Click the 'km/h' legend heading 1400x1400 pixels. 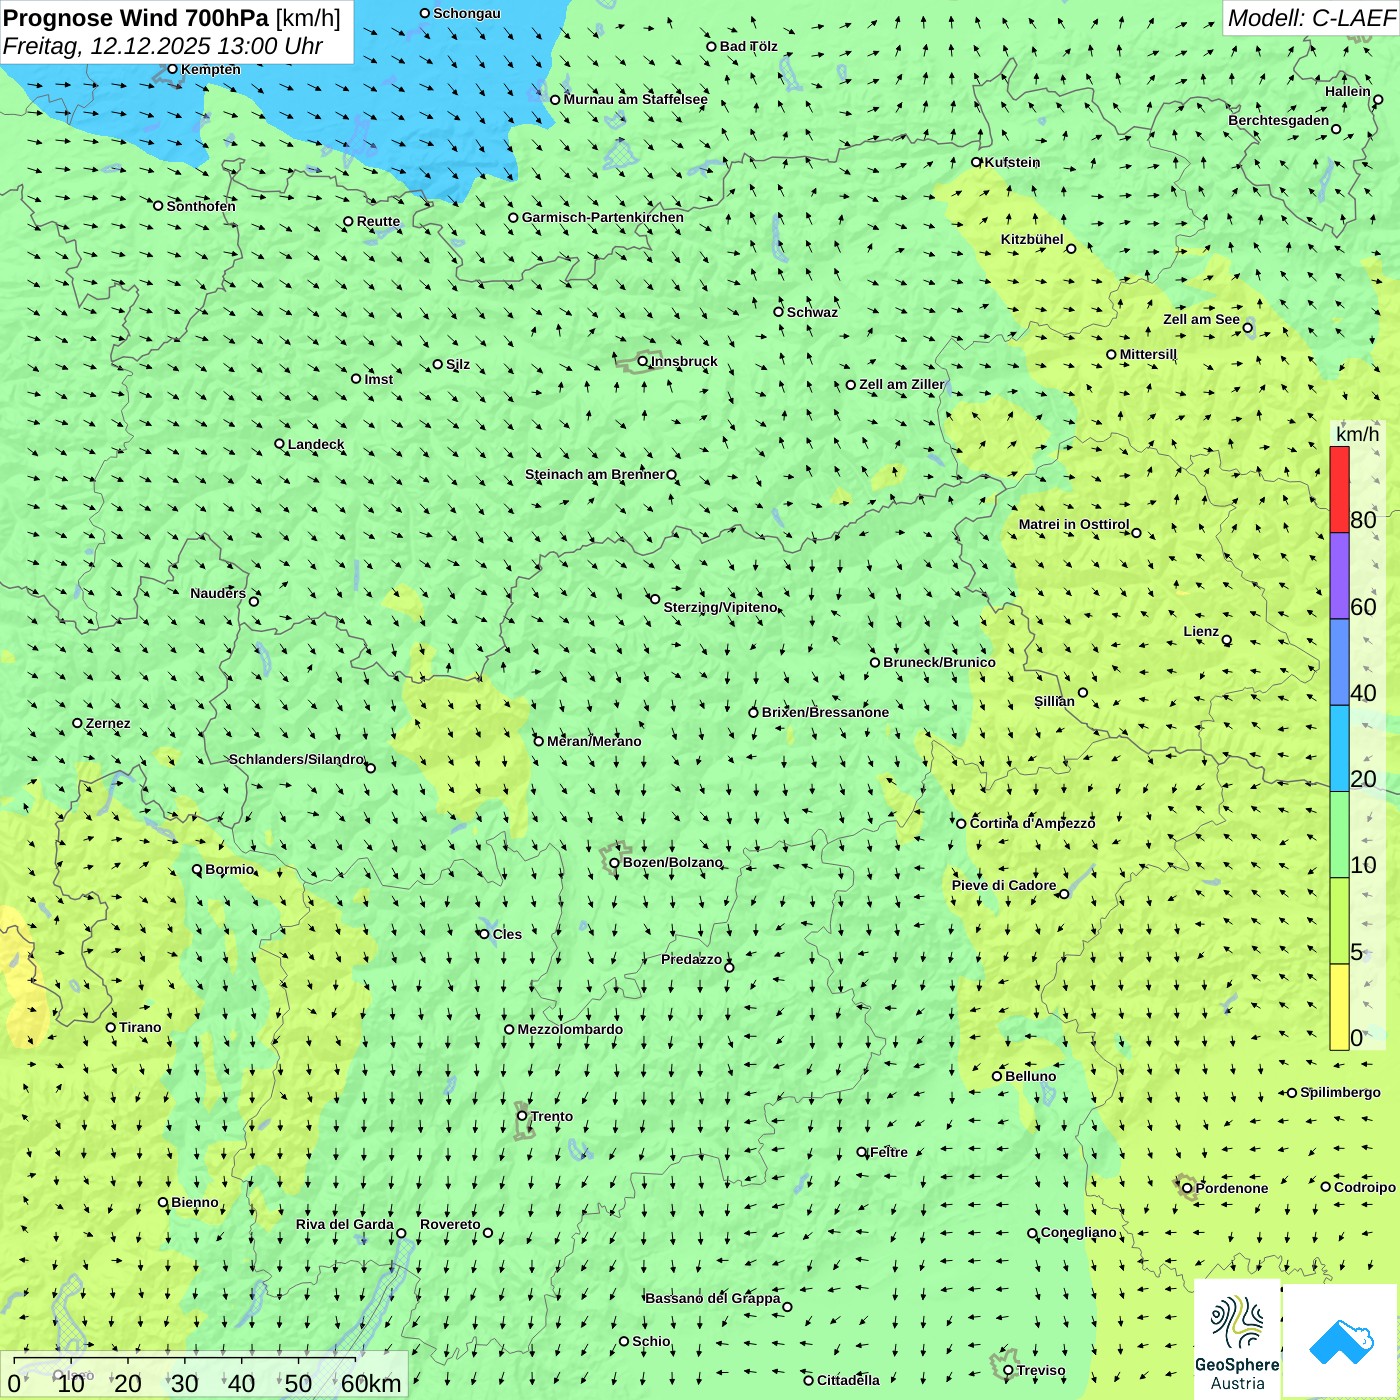[1357, 434]
